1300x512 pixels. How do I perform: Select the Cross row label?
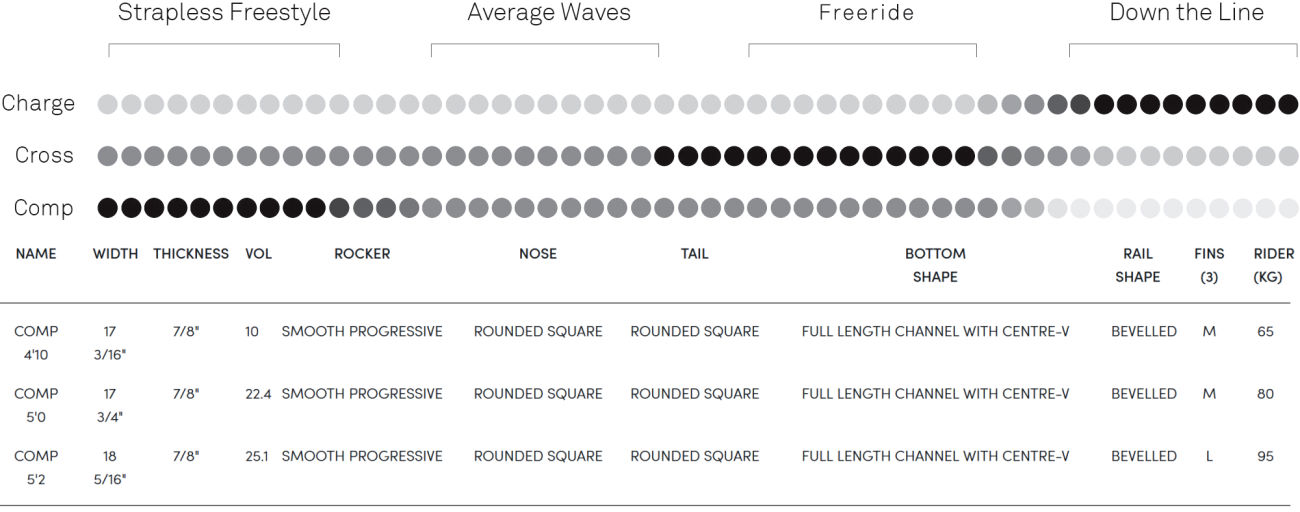click(x=44, y=156)
